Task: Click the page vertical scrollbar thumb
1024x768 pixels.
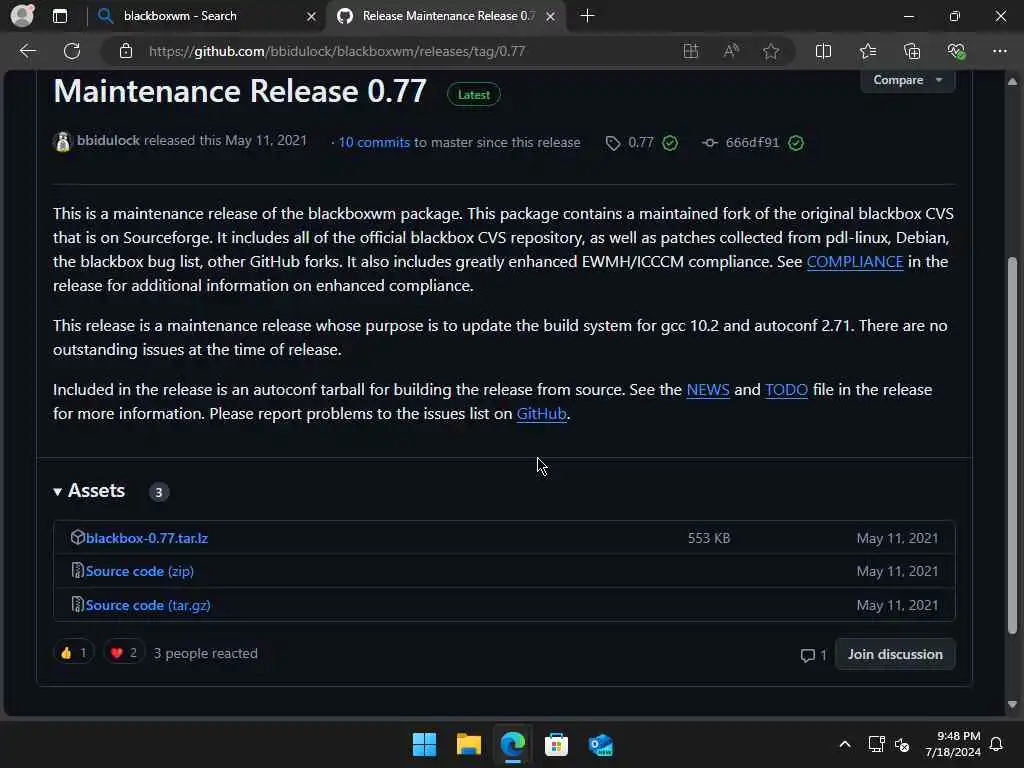Action: pos(1012,445)
